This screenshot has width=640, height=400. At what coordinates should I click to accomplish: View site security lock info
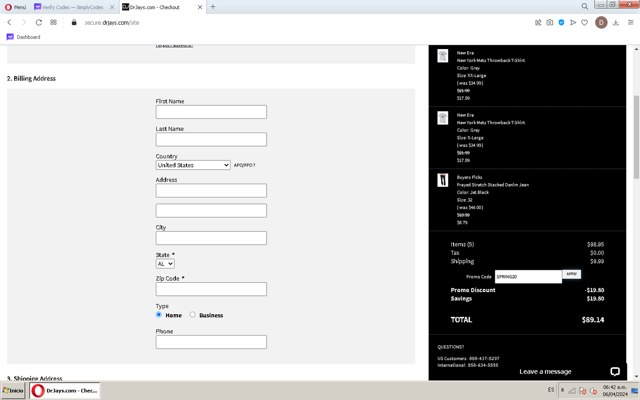tap(74, 22)
